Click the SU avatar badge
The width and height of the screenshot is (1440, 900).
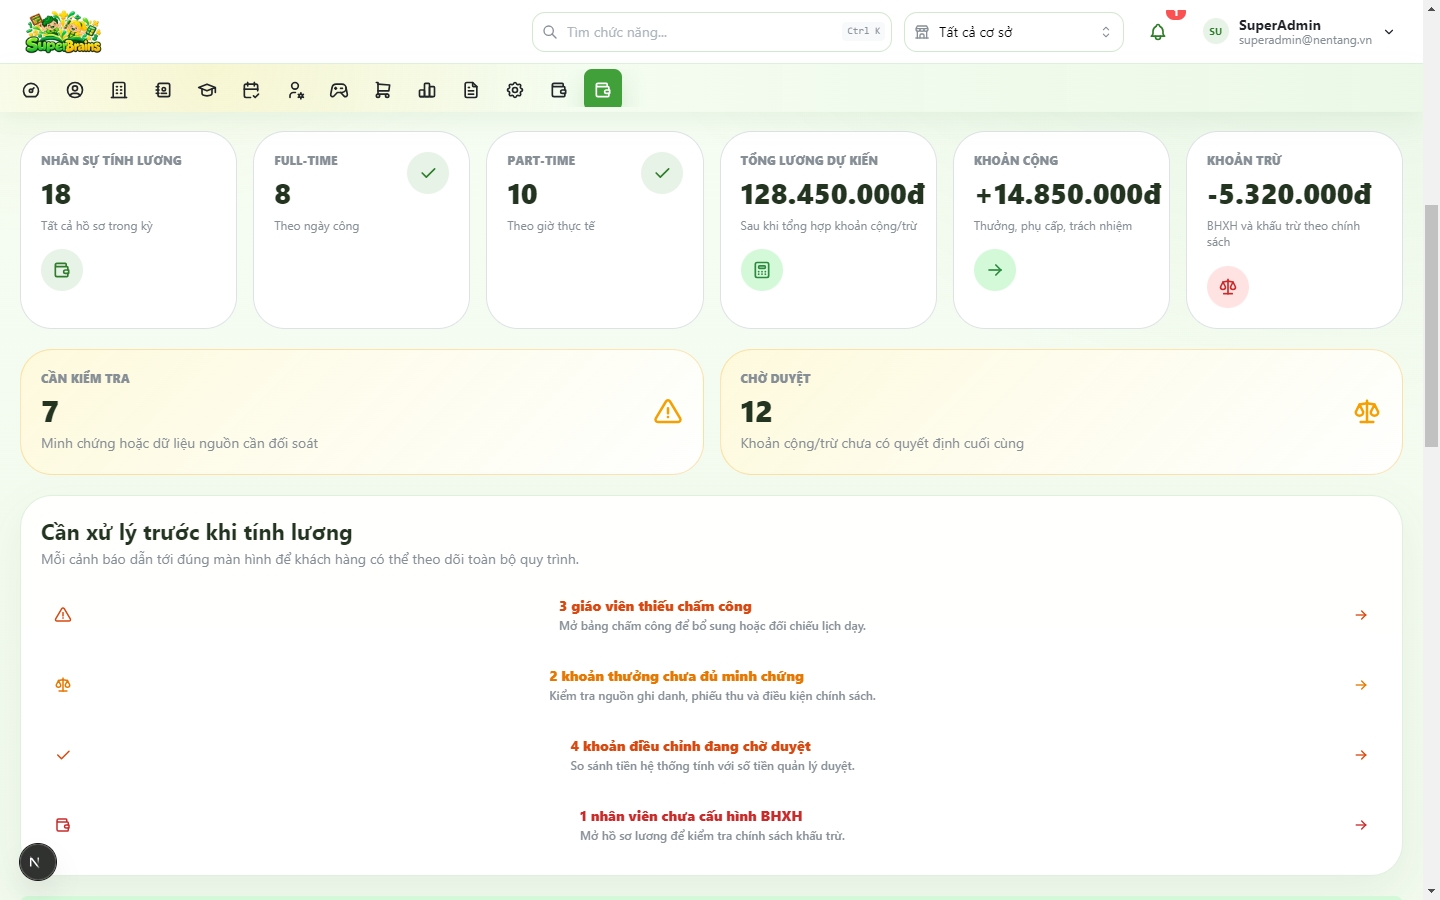pos(1216,32)
